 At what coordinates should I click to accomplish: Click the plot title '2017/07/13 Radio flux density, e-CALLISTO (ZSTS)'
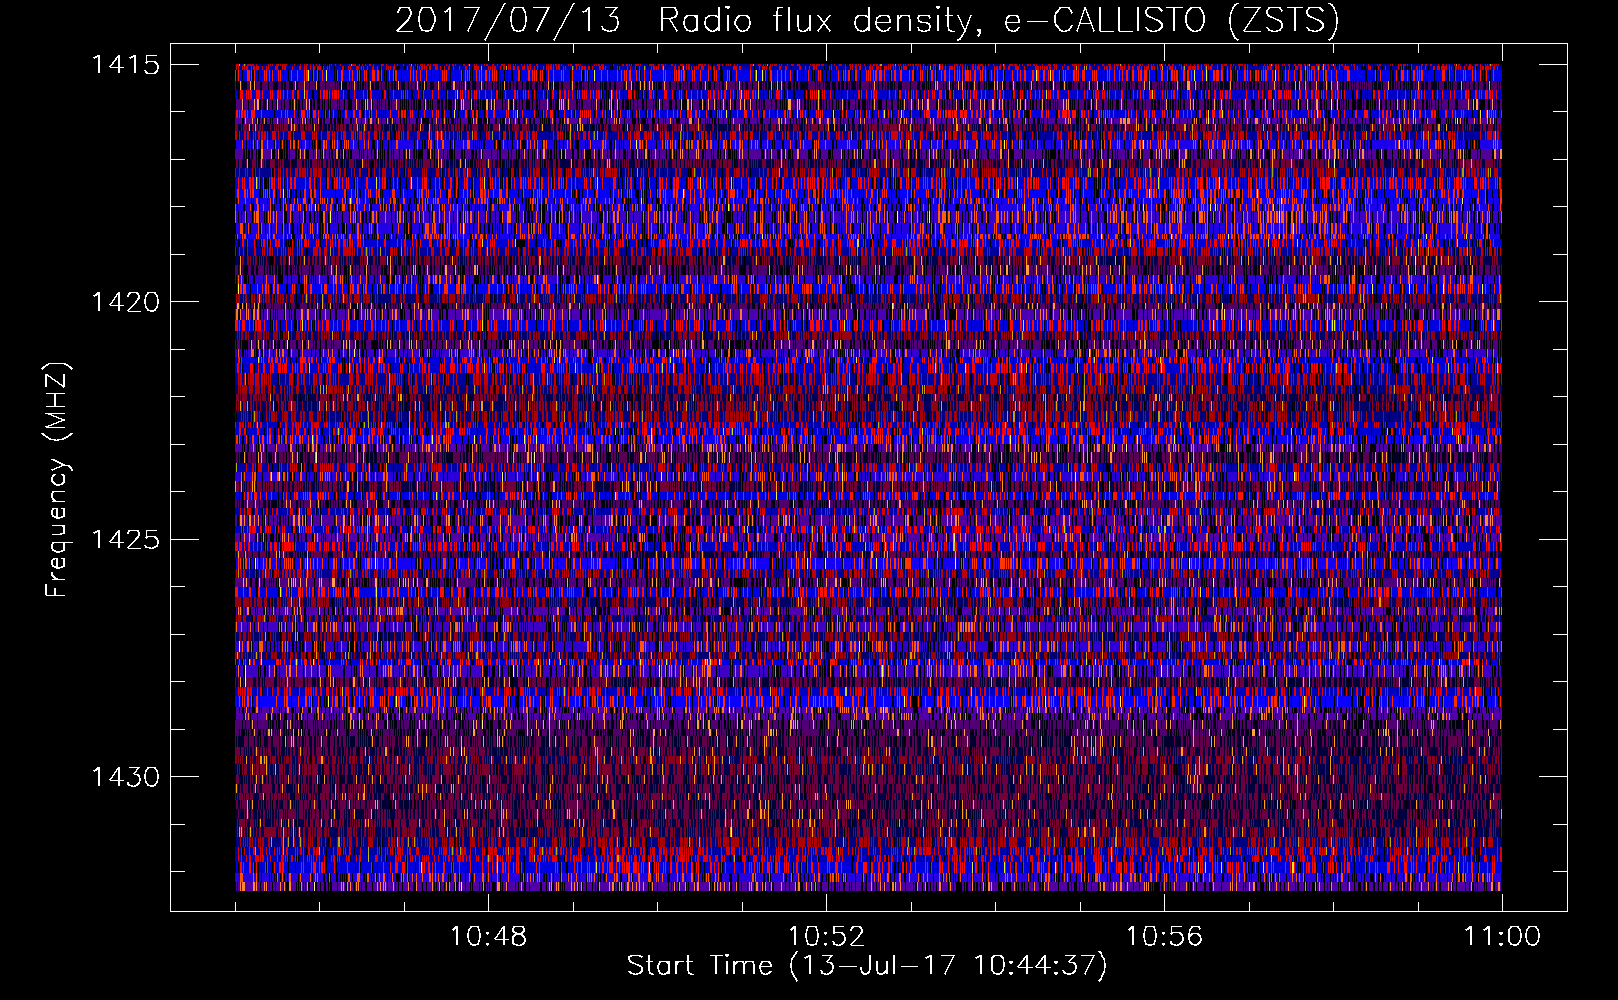pos(867,21)
